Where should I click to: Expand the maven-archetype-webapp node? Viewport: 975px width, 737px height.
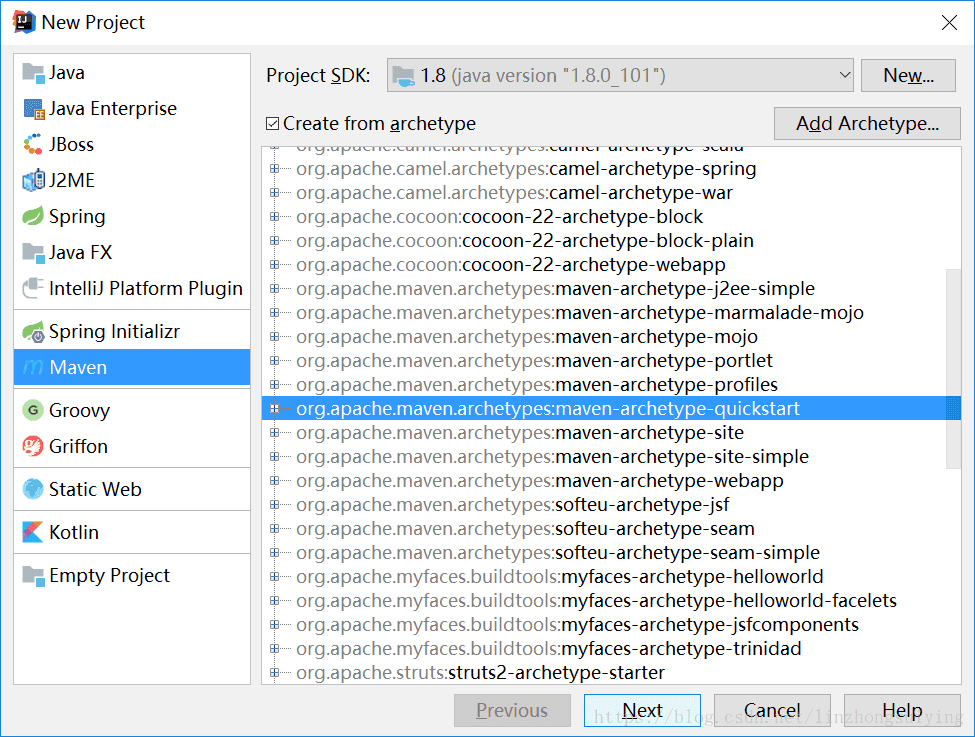(274, 481)
